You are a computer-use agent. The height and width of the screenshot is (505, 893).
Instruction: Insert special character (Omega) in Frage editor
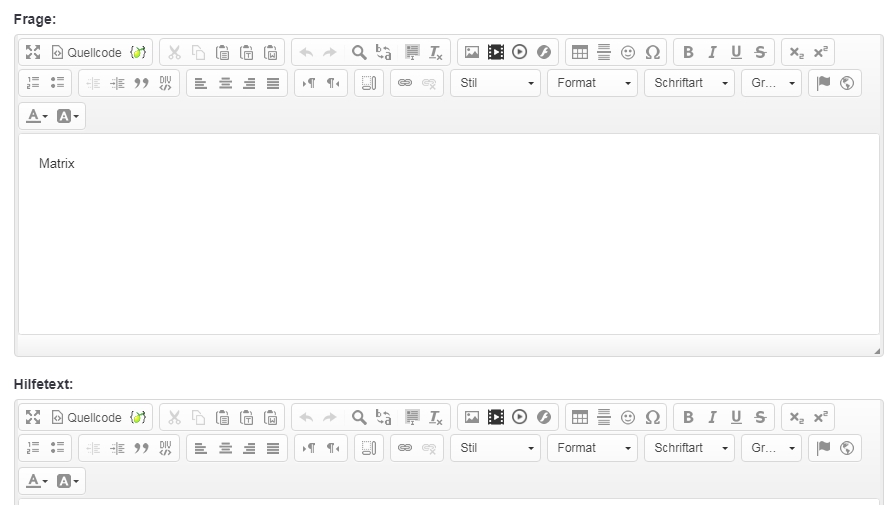pos(653,52)
